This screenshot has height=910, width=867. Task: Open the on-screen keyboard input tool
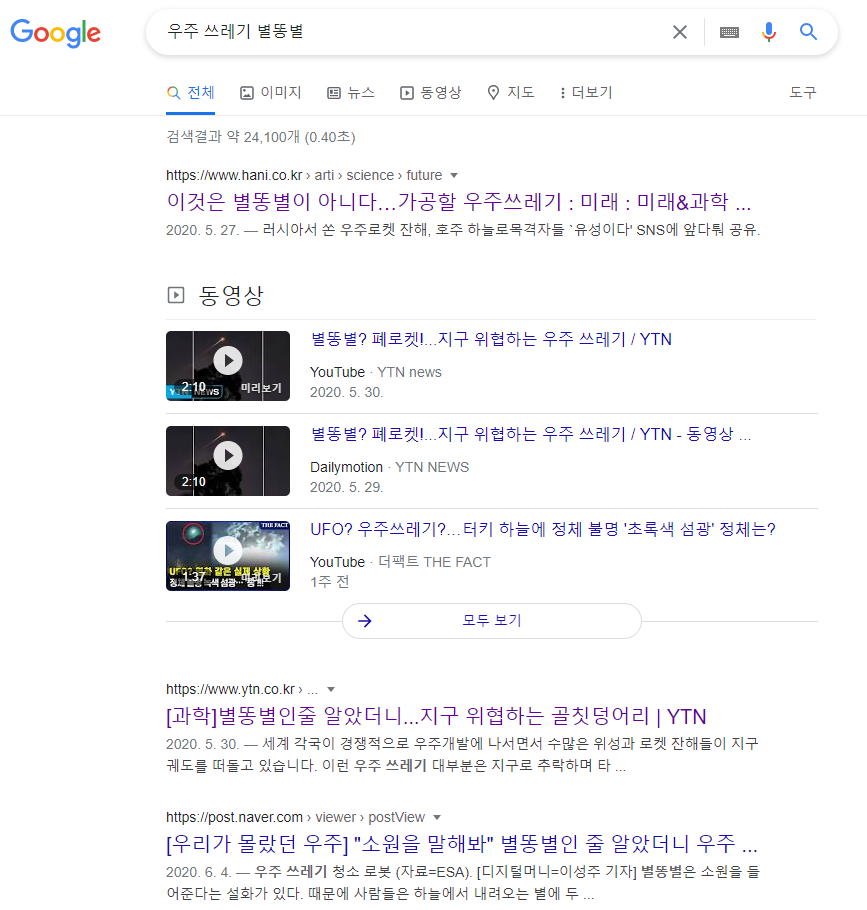729,32
